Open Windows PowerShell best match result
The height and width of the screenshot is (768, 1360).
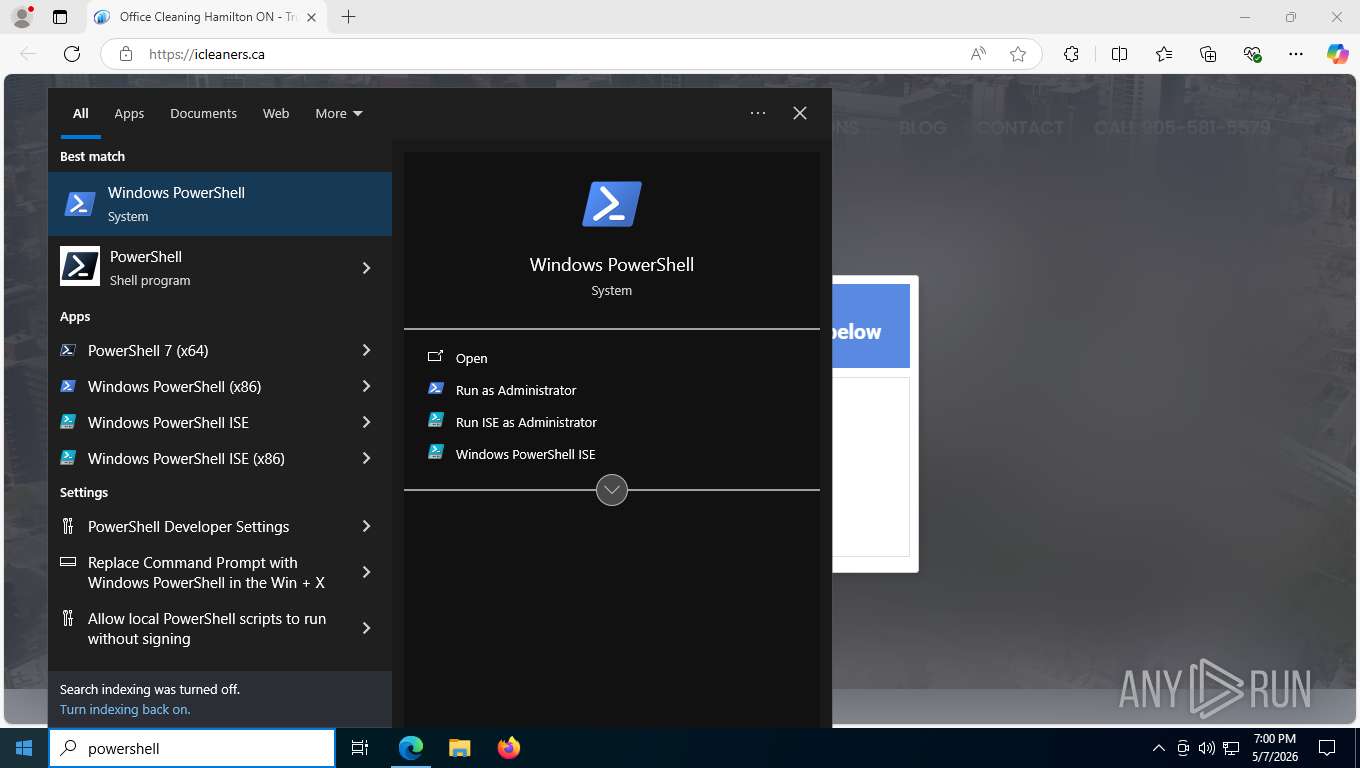(x=220, y=204)
